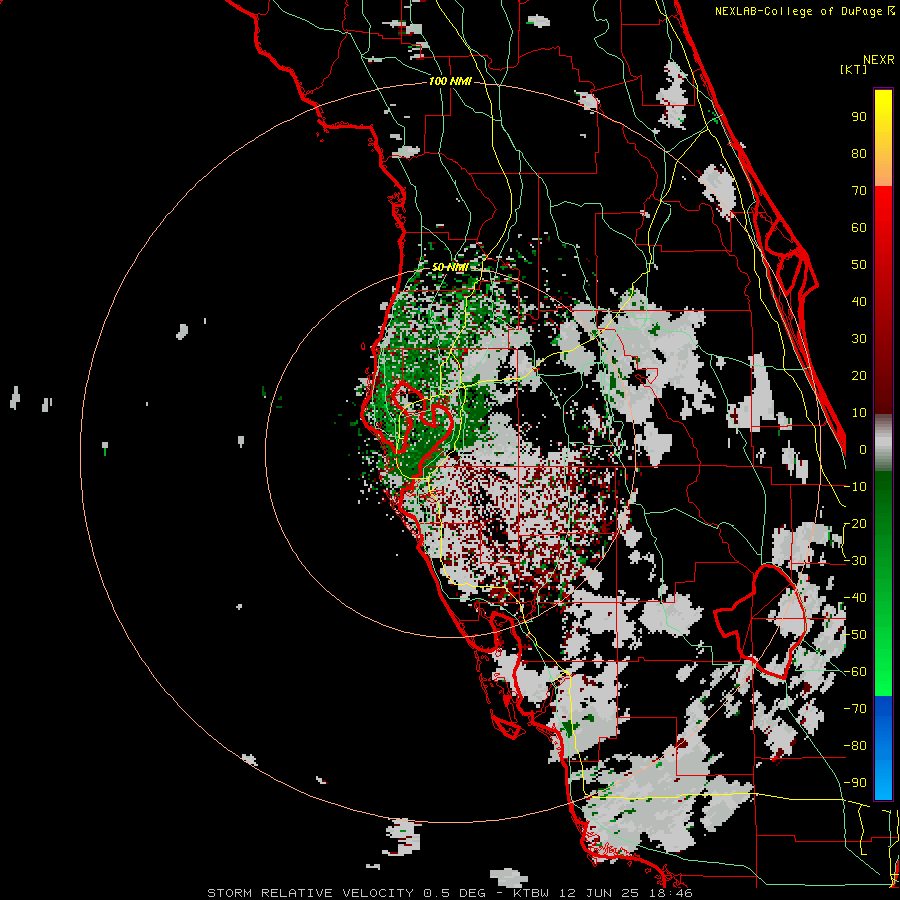Screen dimensions: 900x900
Task: Select the positive 60 knot scale label
Action: point(859,228)
